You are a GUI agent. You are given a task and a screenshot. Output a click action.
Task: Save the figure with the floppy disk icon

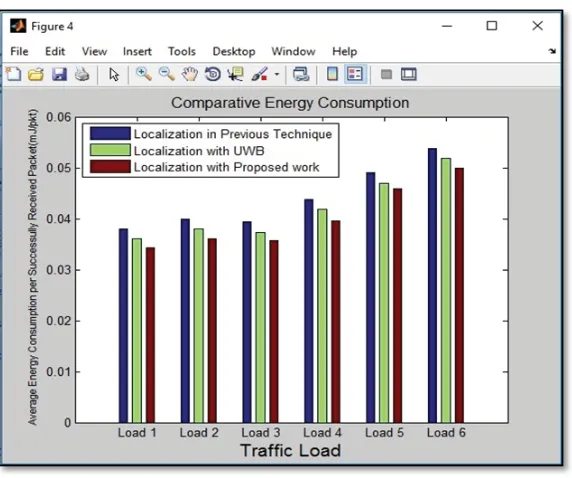pos(59,74)
